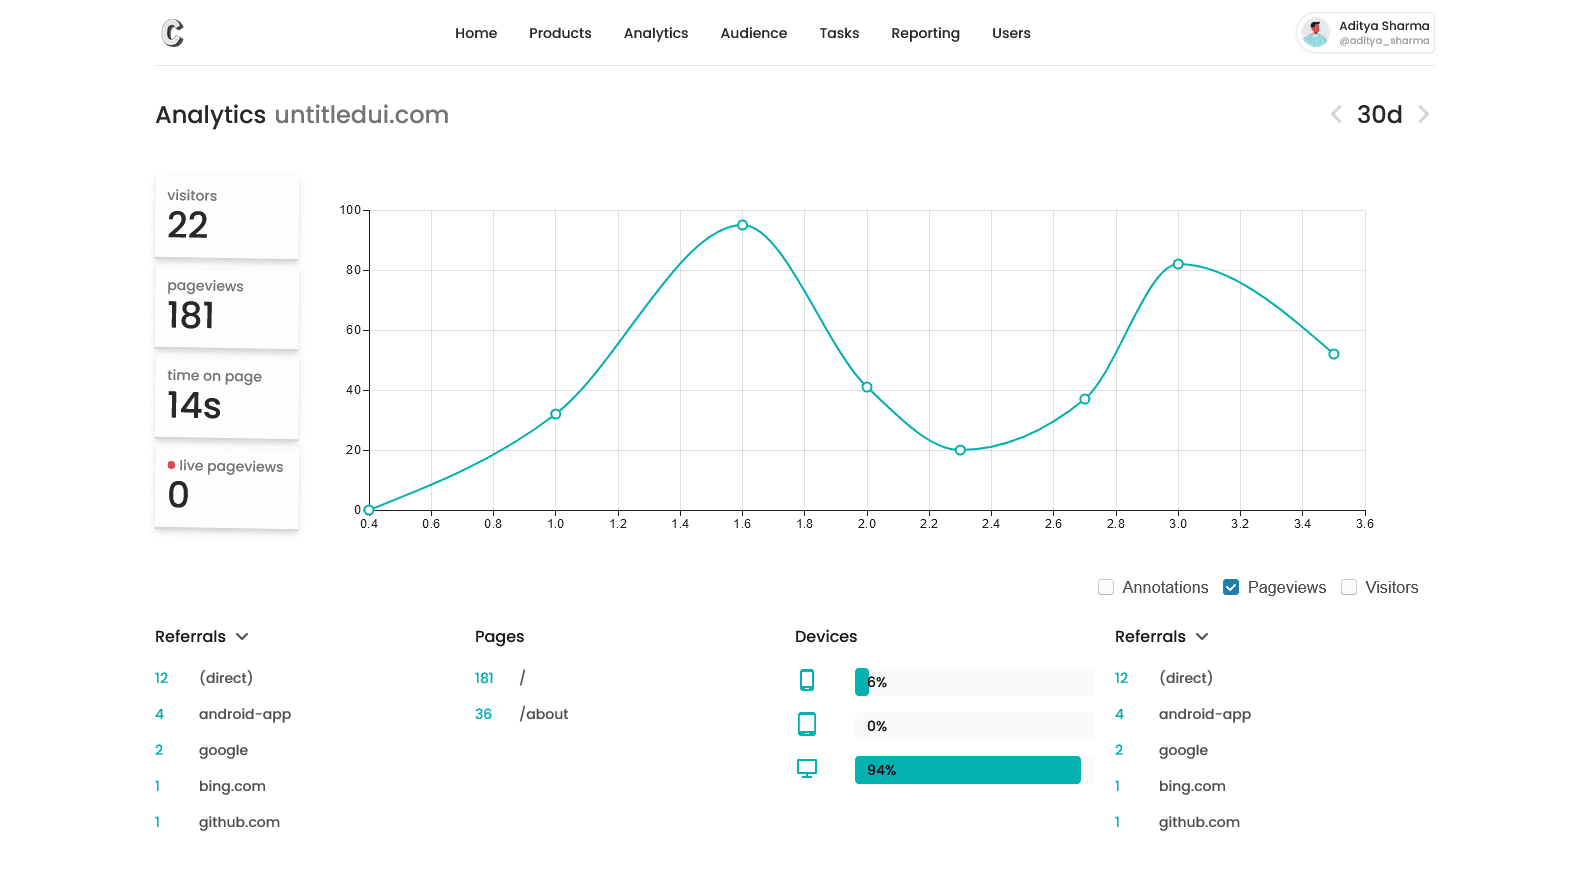Click the chart starting point at 0.4

pyautogui.click(x=369, y=510)
